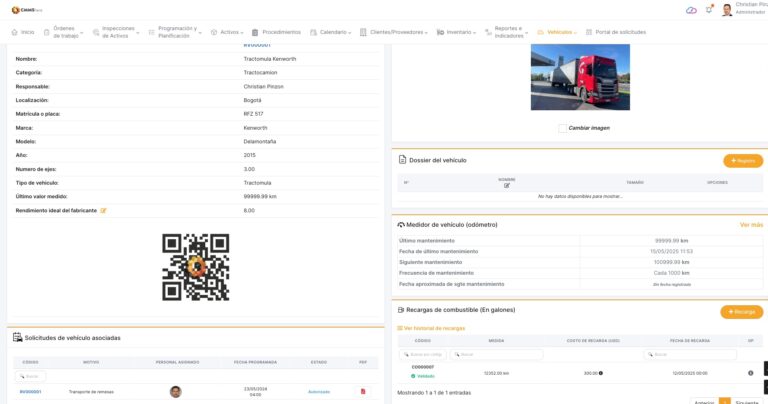Viewport: 768px width, 404px height.
Task: Click the vehicle QR code
Action: point(196,267)
